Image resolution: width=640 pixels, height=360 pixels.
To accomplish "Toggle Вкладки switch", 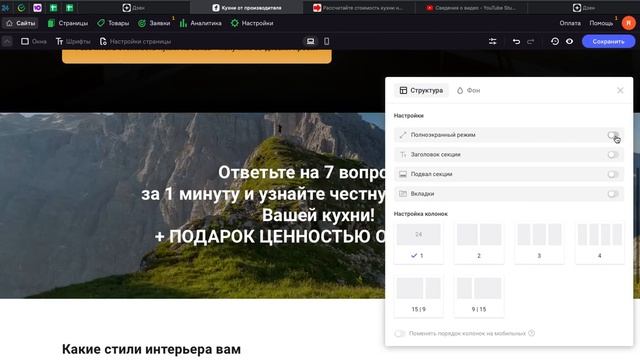I will (x=613, y=194).
